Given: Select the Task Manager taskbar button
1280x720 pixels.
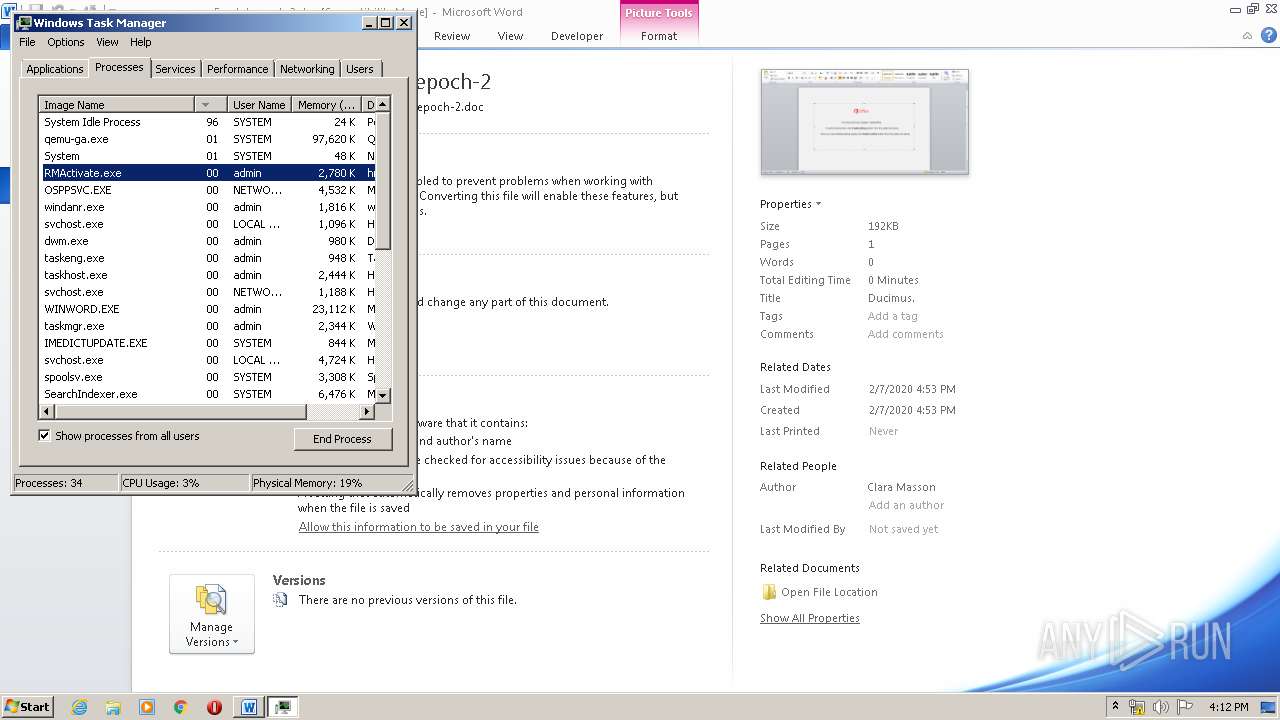Looking at the screenshot, I should (x=283, y=707).
